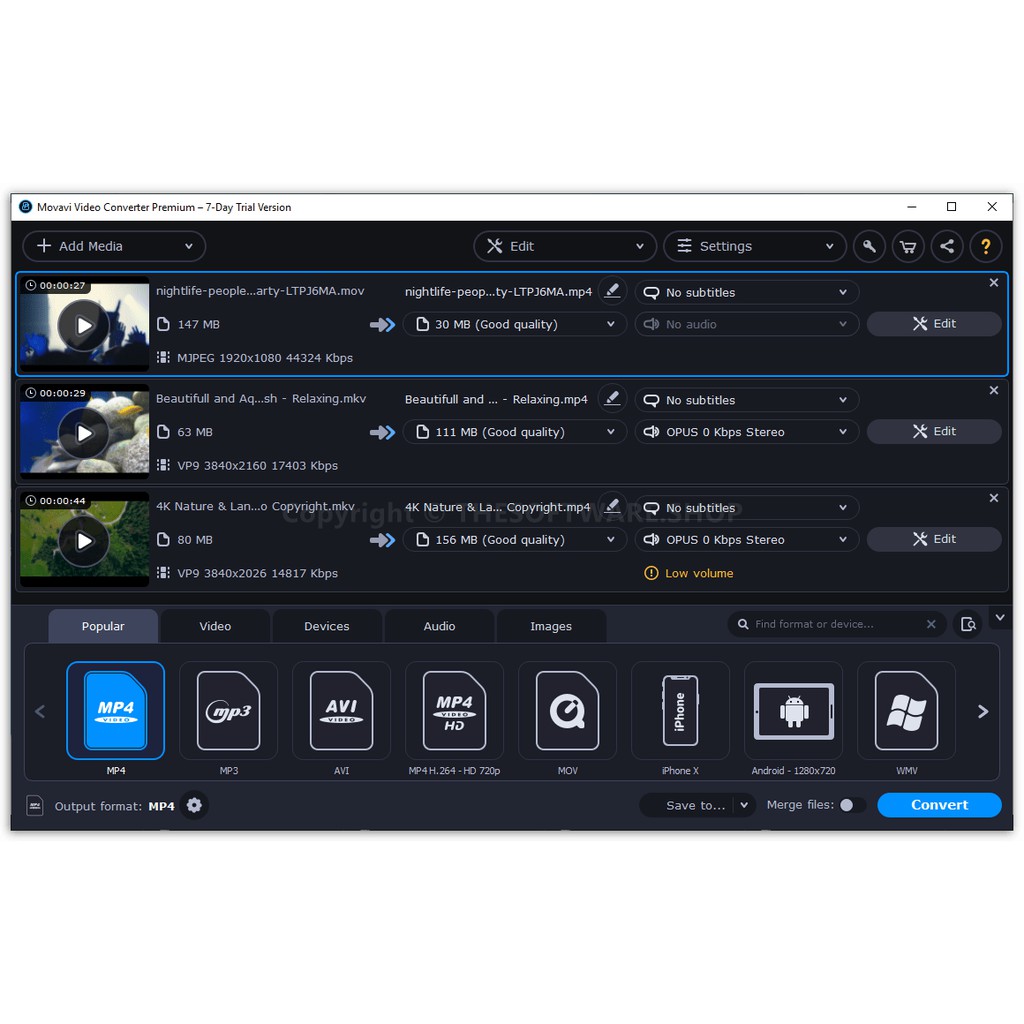Switch to the Devices tab
The width and height of the screenshot is (1024, 1024).
coord(327,626)
